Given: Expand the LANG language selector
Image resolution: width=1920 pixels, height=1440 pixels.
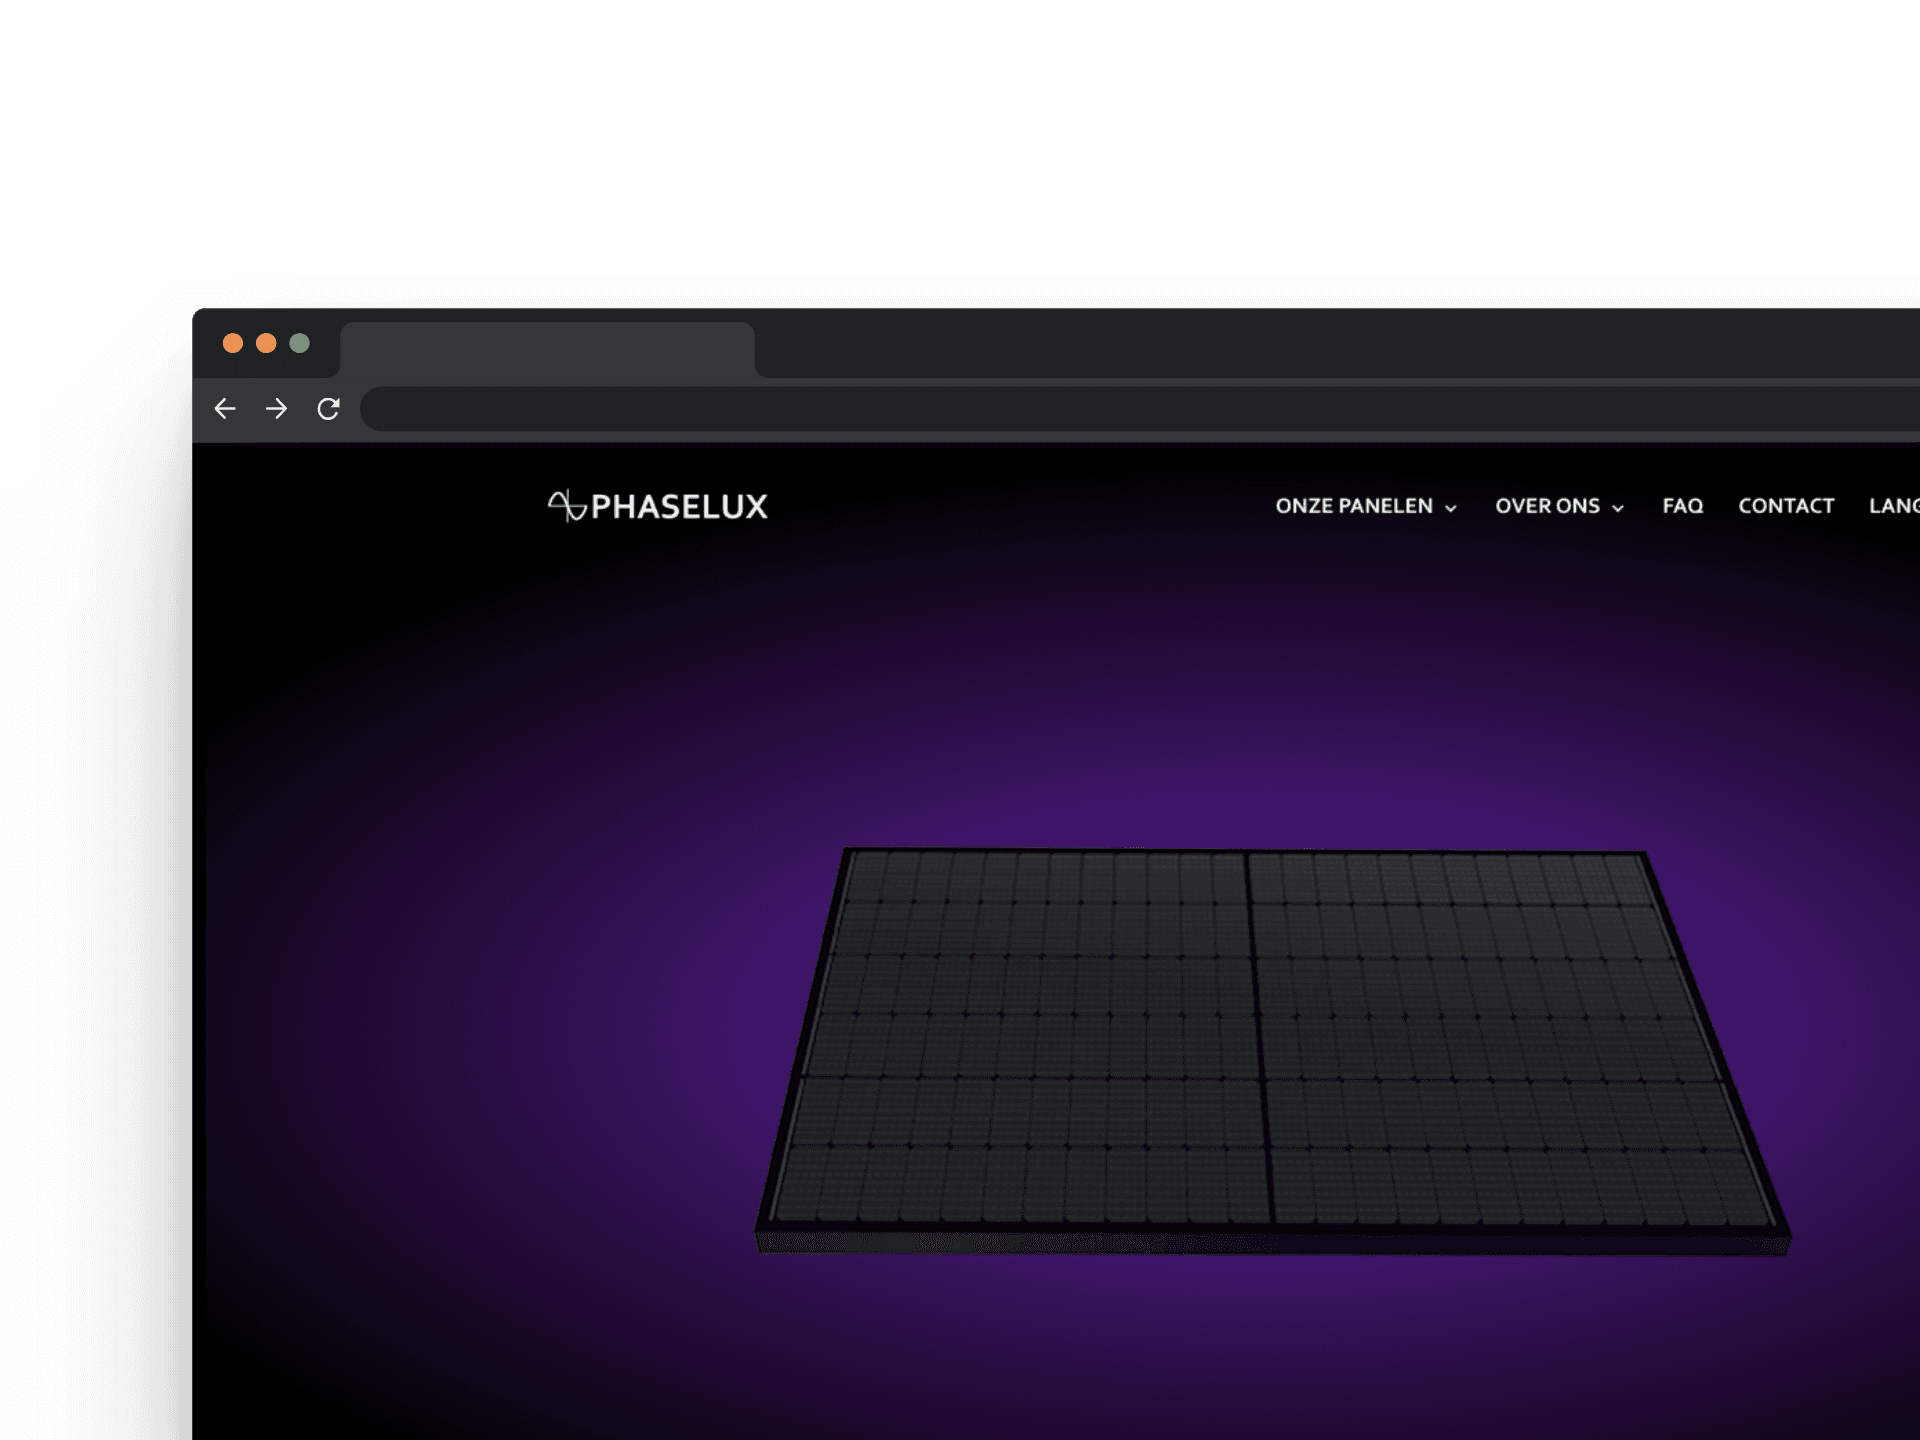Looking at the screenshot, I should [1897, 504].
